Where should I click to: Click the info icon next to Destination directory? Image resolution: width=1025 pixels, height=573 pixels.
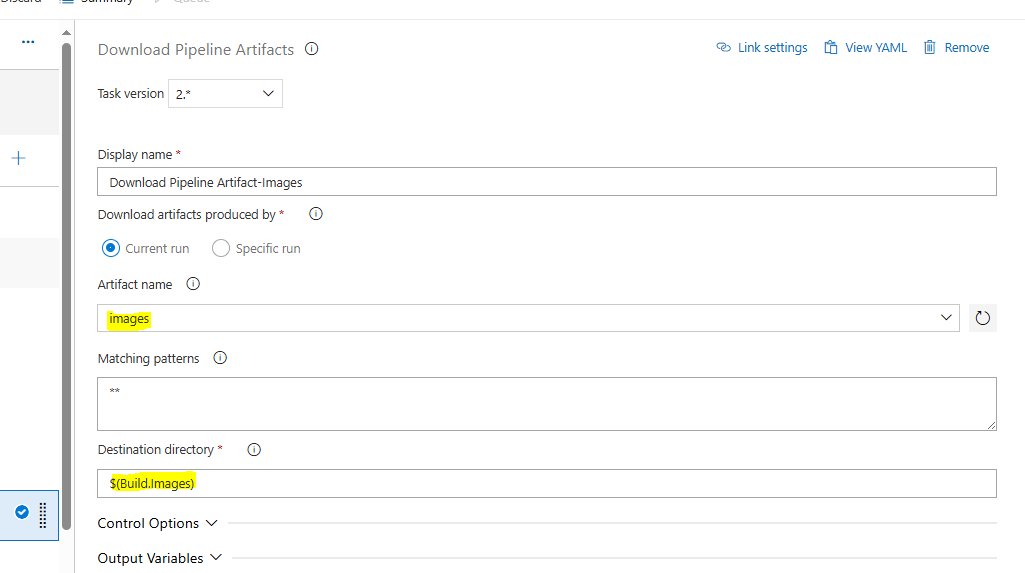tap(254, 450)
